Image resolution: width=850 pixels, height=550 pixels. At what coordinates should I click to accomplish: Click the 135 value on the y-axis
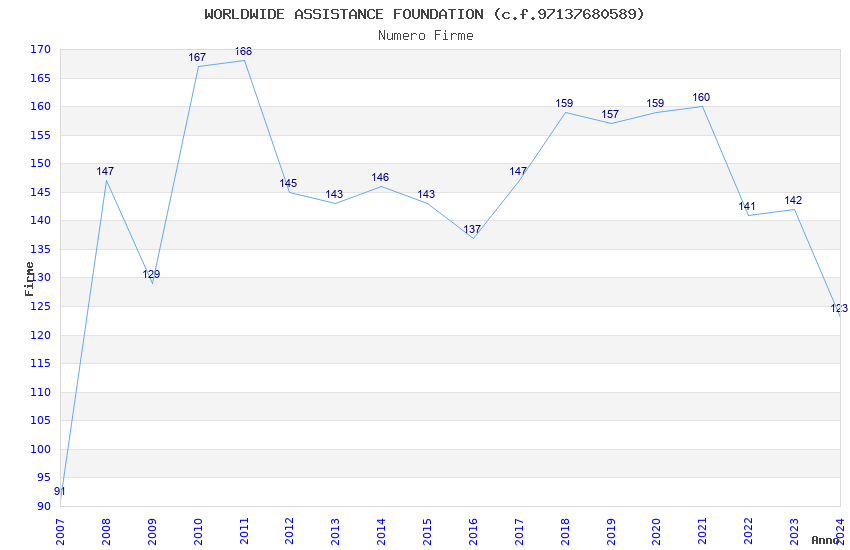pos(41,249)
